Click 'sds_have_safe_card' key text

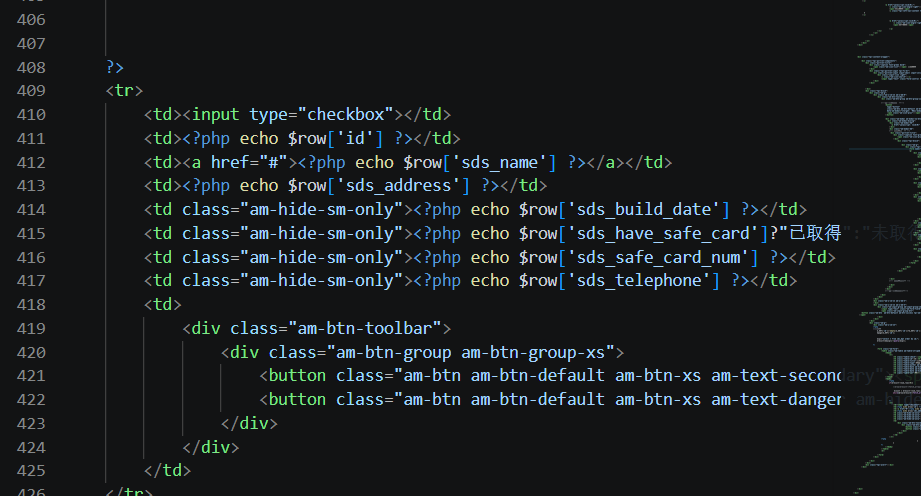point(663,234)
